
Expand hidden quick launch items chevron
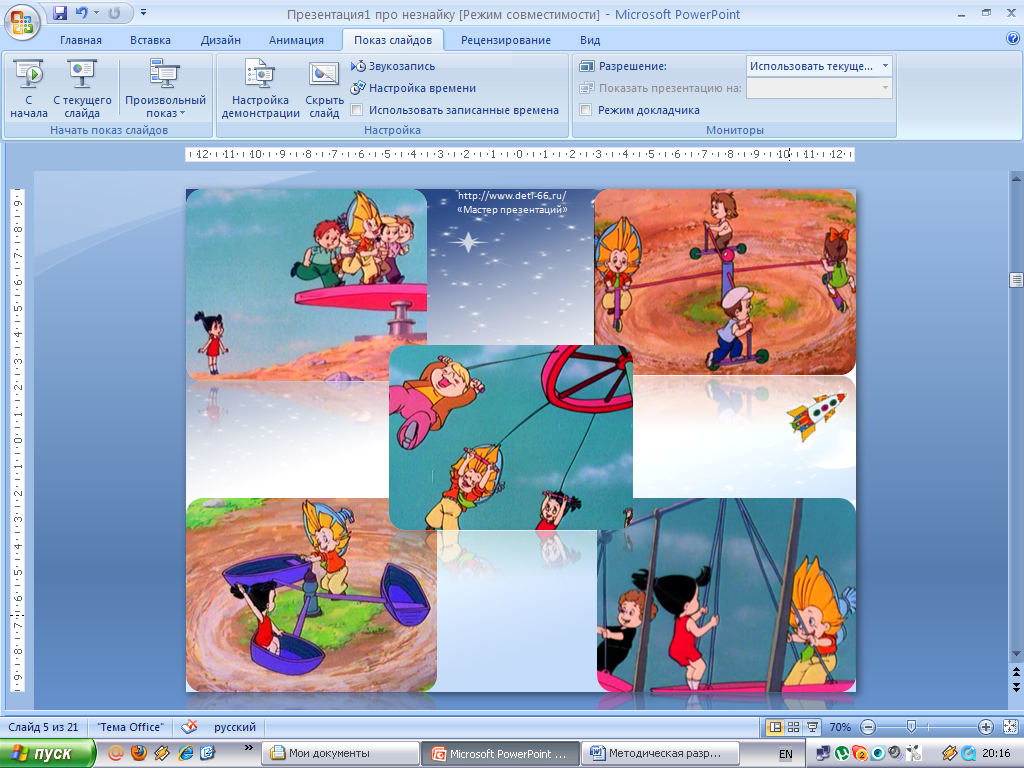pyautogui.click(x=248, y=747)
